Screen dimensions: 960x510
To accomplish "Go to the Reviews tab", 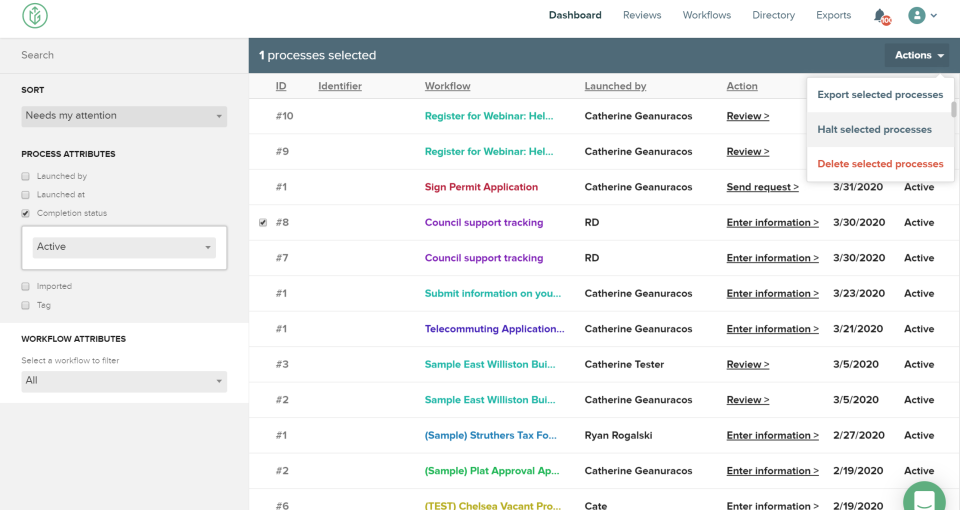I will (x=642, y=15).
